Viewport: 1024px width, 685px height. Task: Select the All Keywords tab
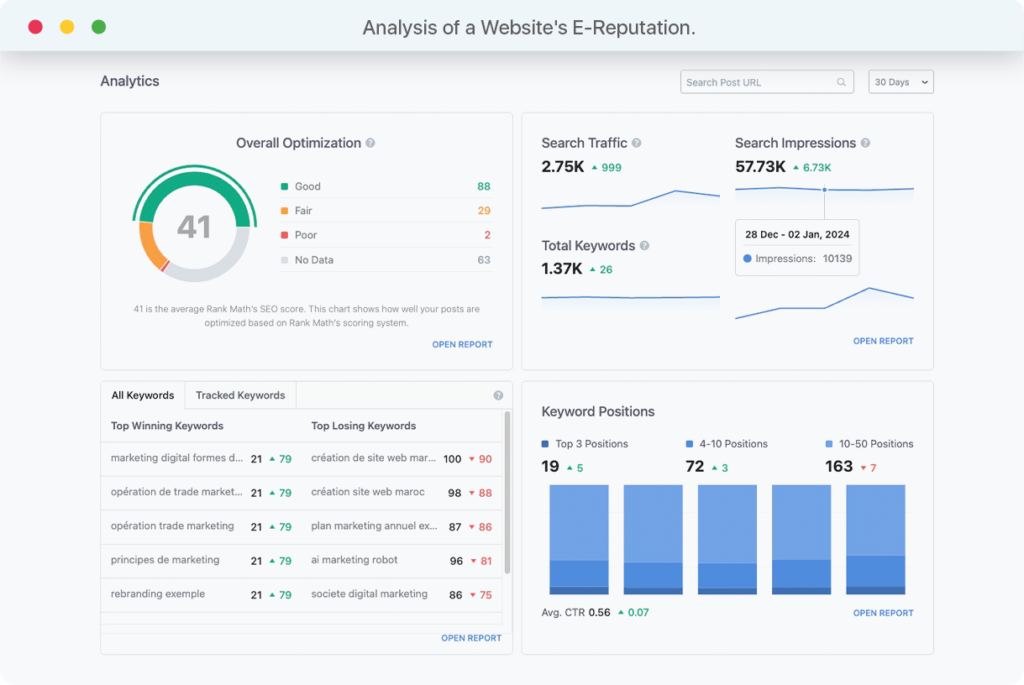[x=142, y=395]
